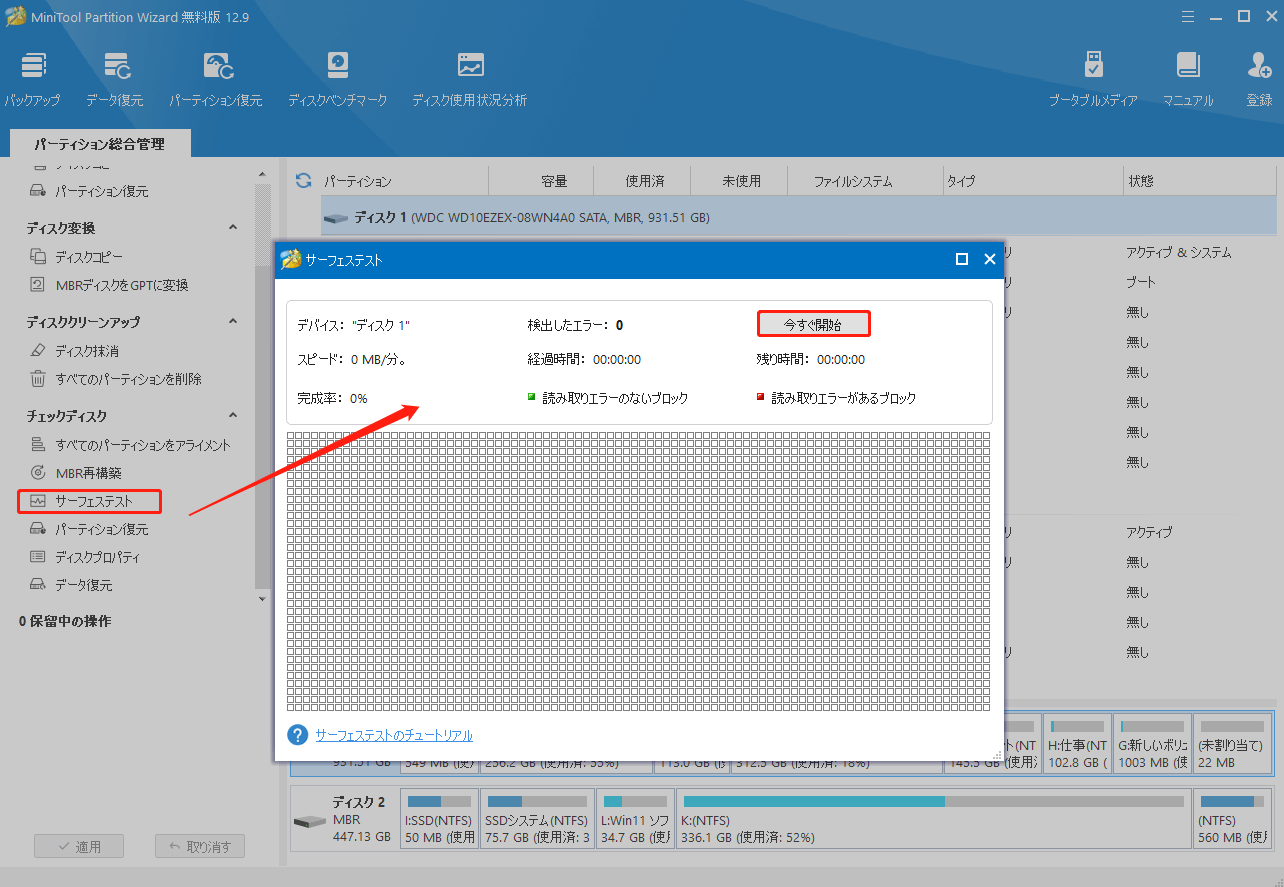Select データ復元 at bottom of sidebar
The height and width of the screenshot is (887, 1284).
[x=71, y=585]
